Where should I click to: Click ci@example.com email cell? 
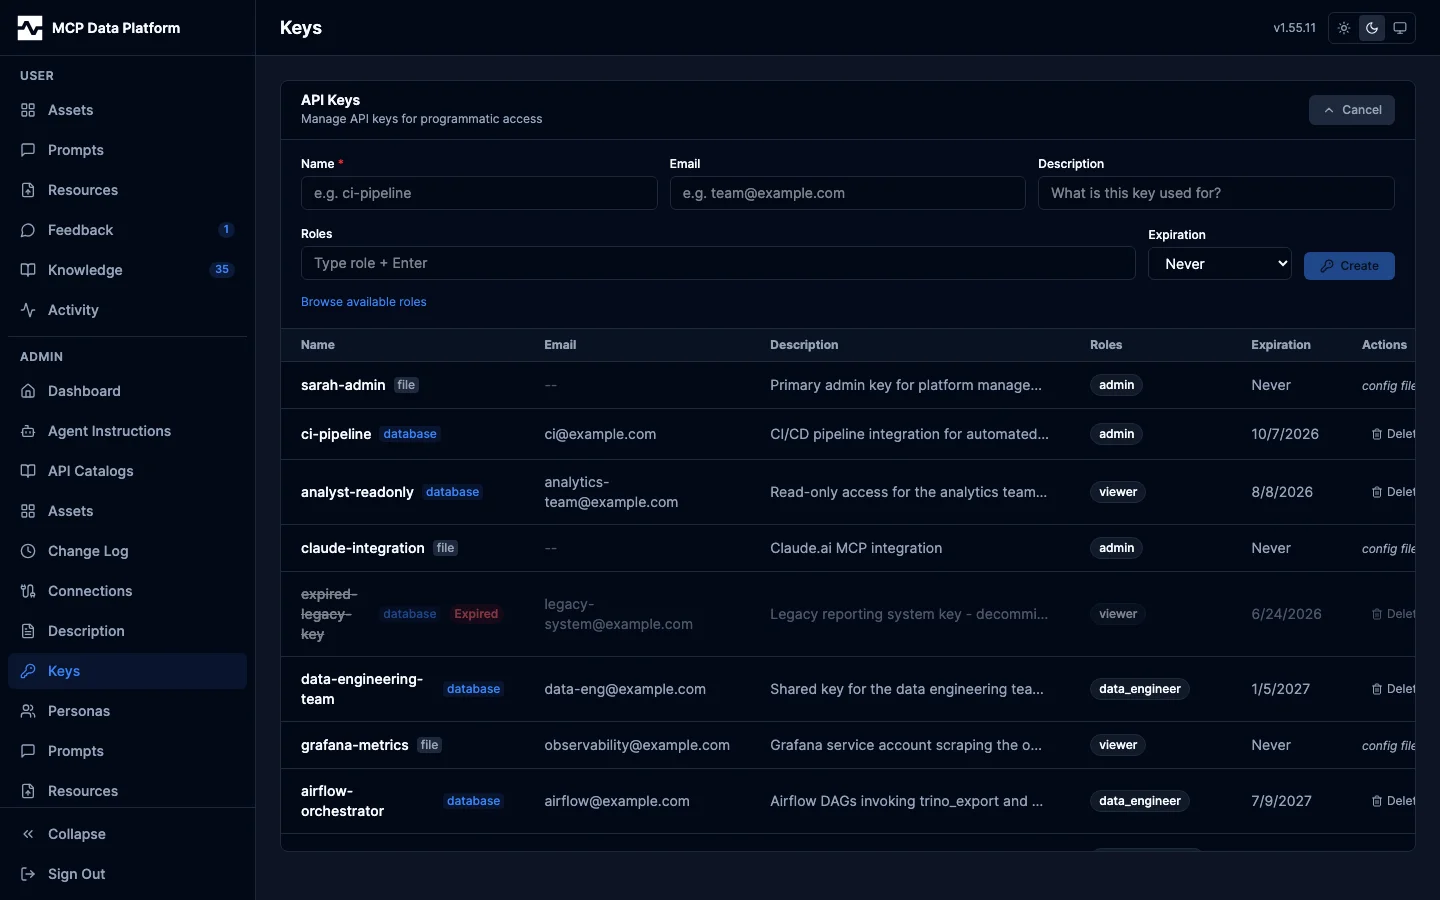(600, 434)
